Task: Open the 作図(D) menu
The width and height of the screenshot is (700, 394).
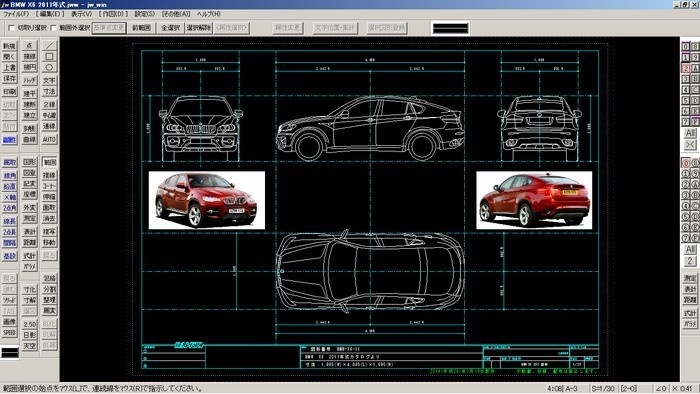Action: pyautogui.click(x=113, y=14)
